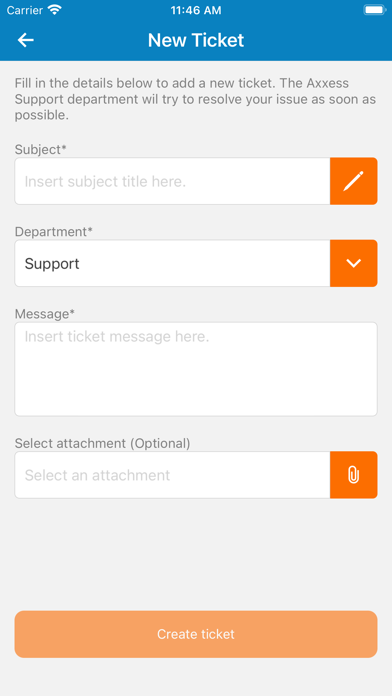Tap the Carrier text in status bar
Image resolution: width=392 pixels, height=696 pixels.
pos(25,10)
